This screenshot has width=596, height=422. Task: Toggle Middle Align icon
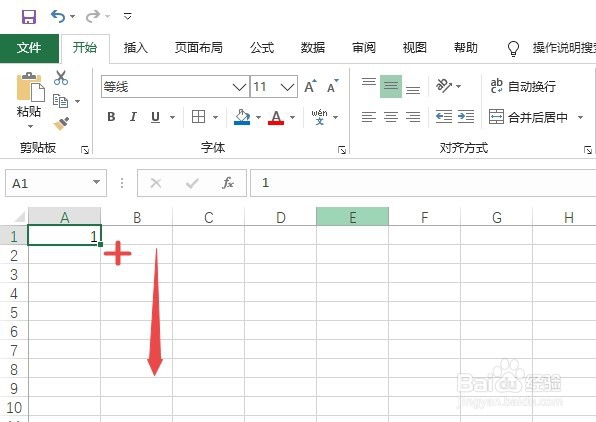(391, 86)
